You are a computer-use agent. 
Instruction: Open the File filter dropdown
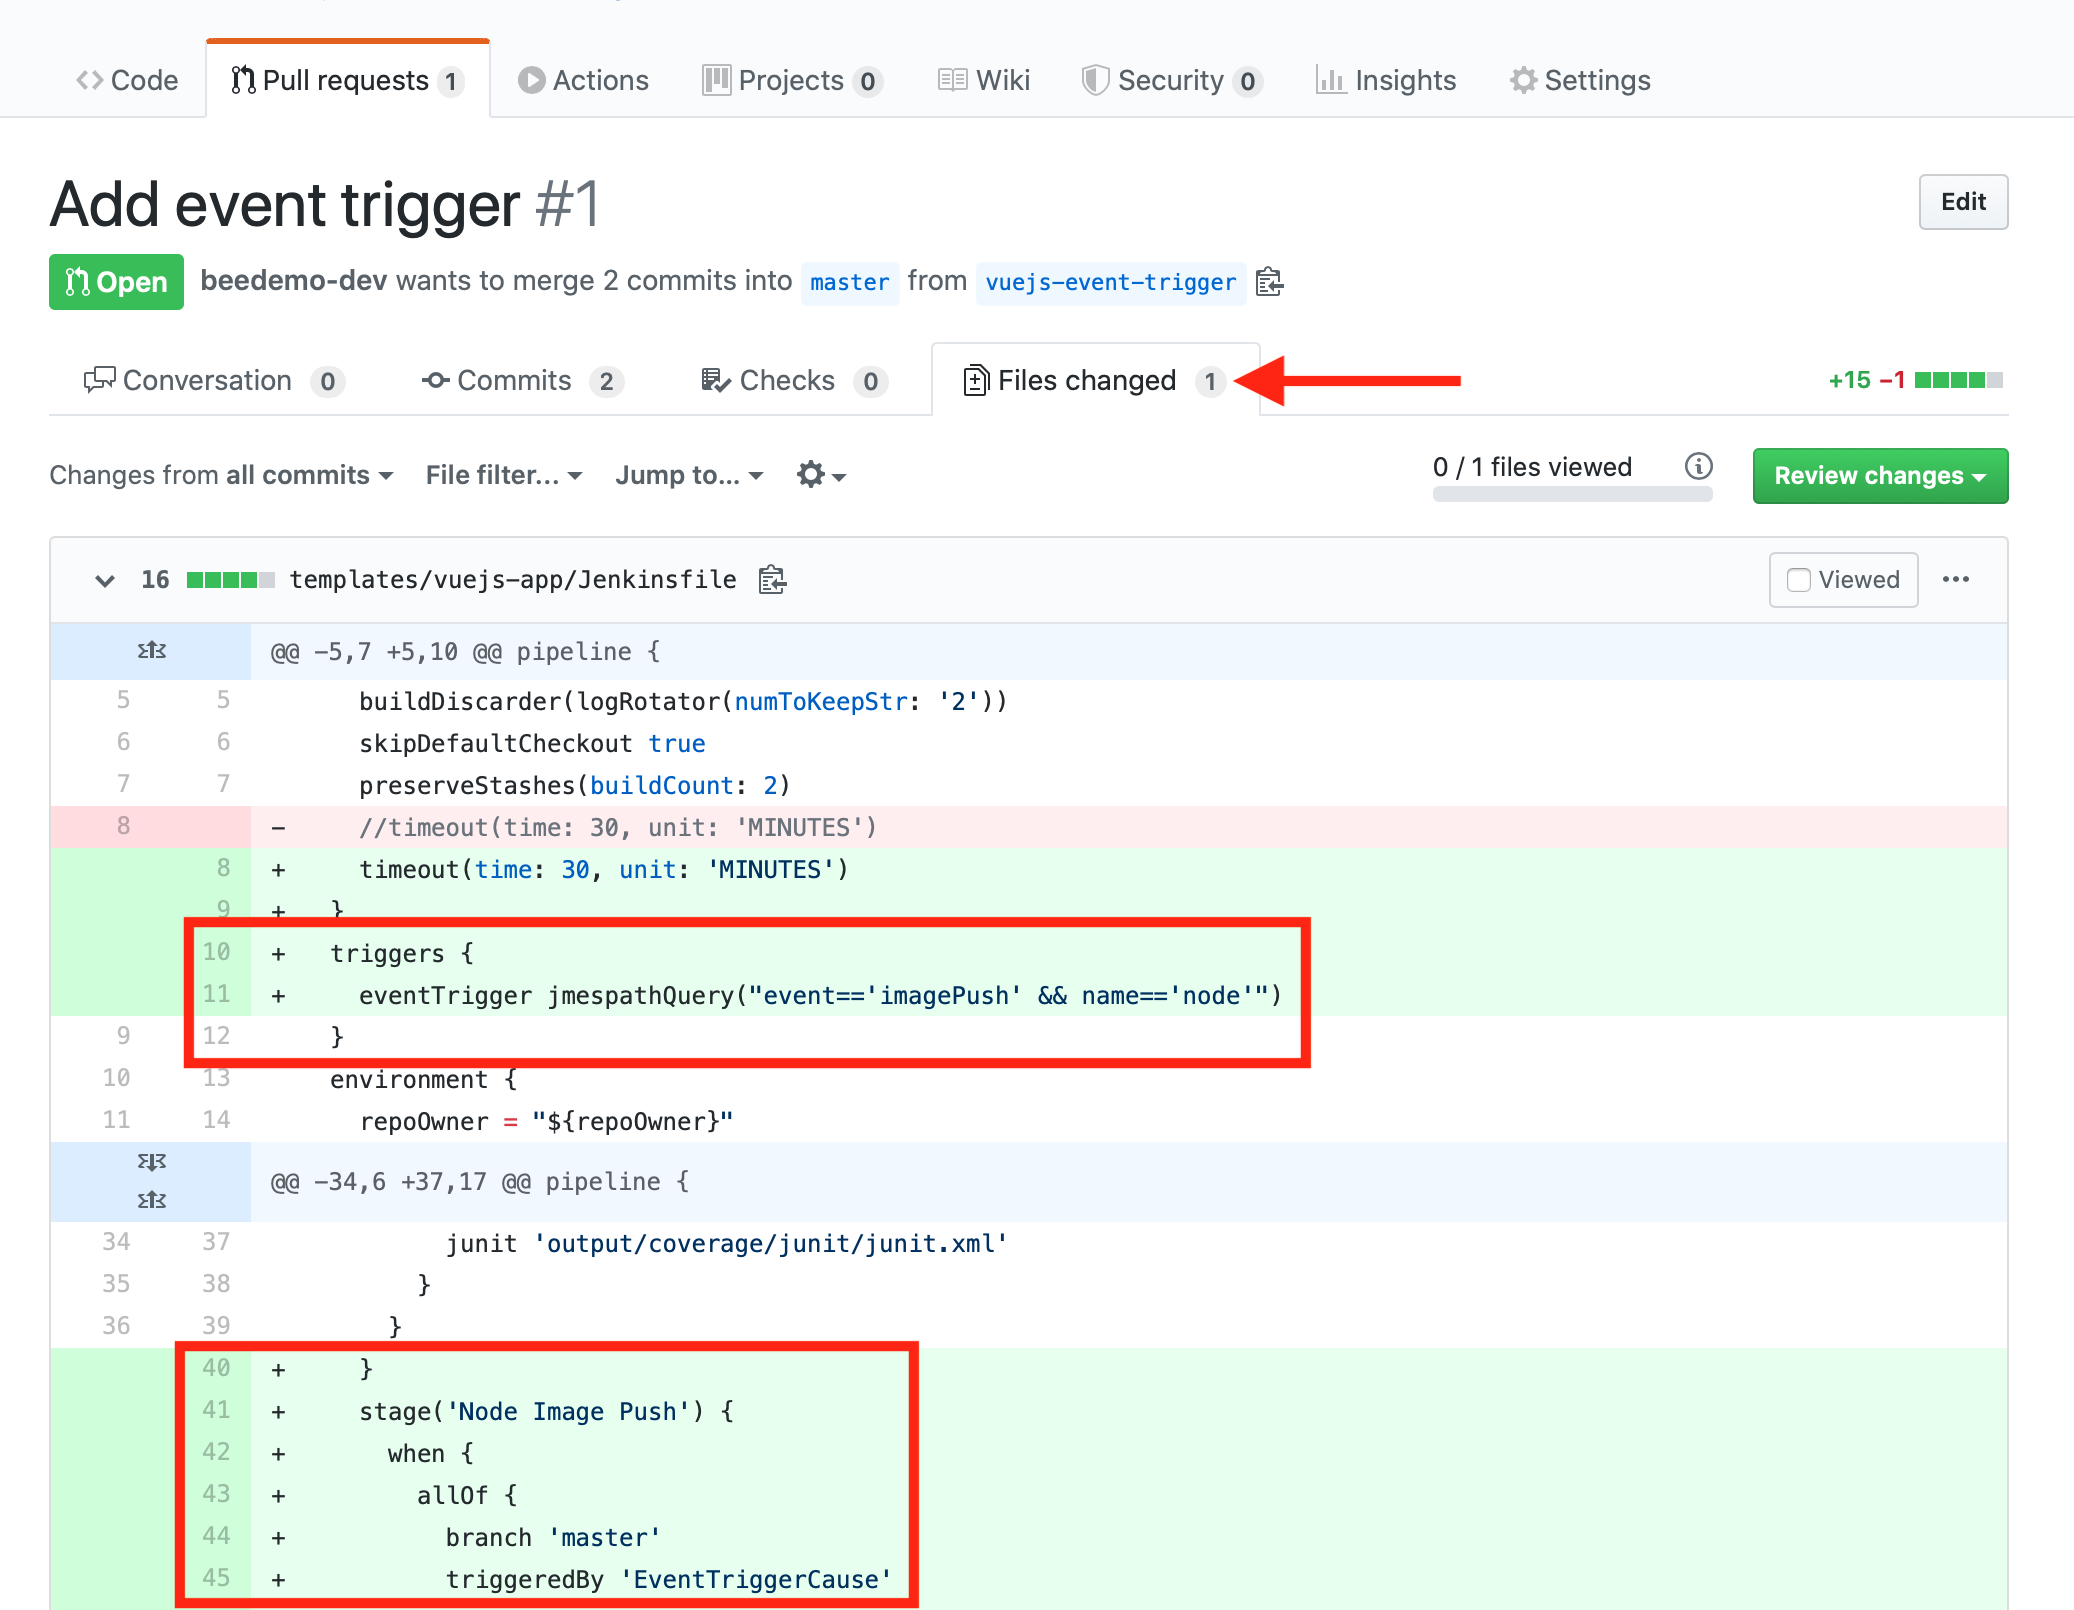(x=504, y=475)
